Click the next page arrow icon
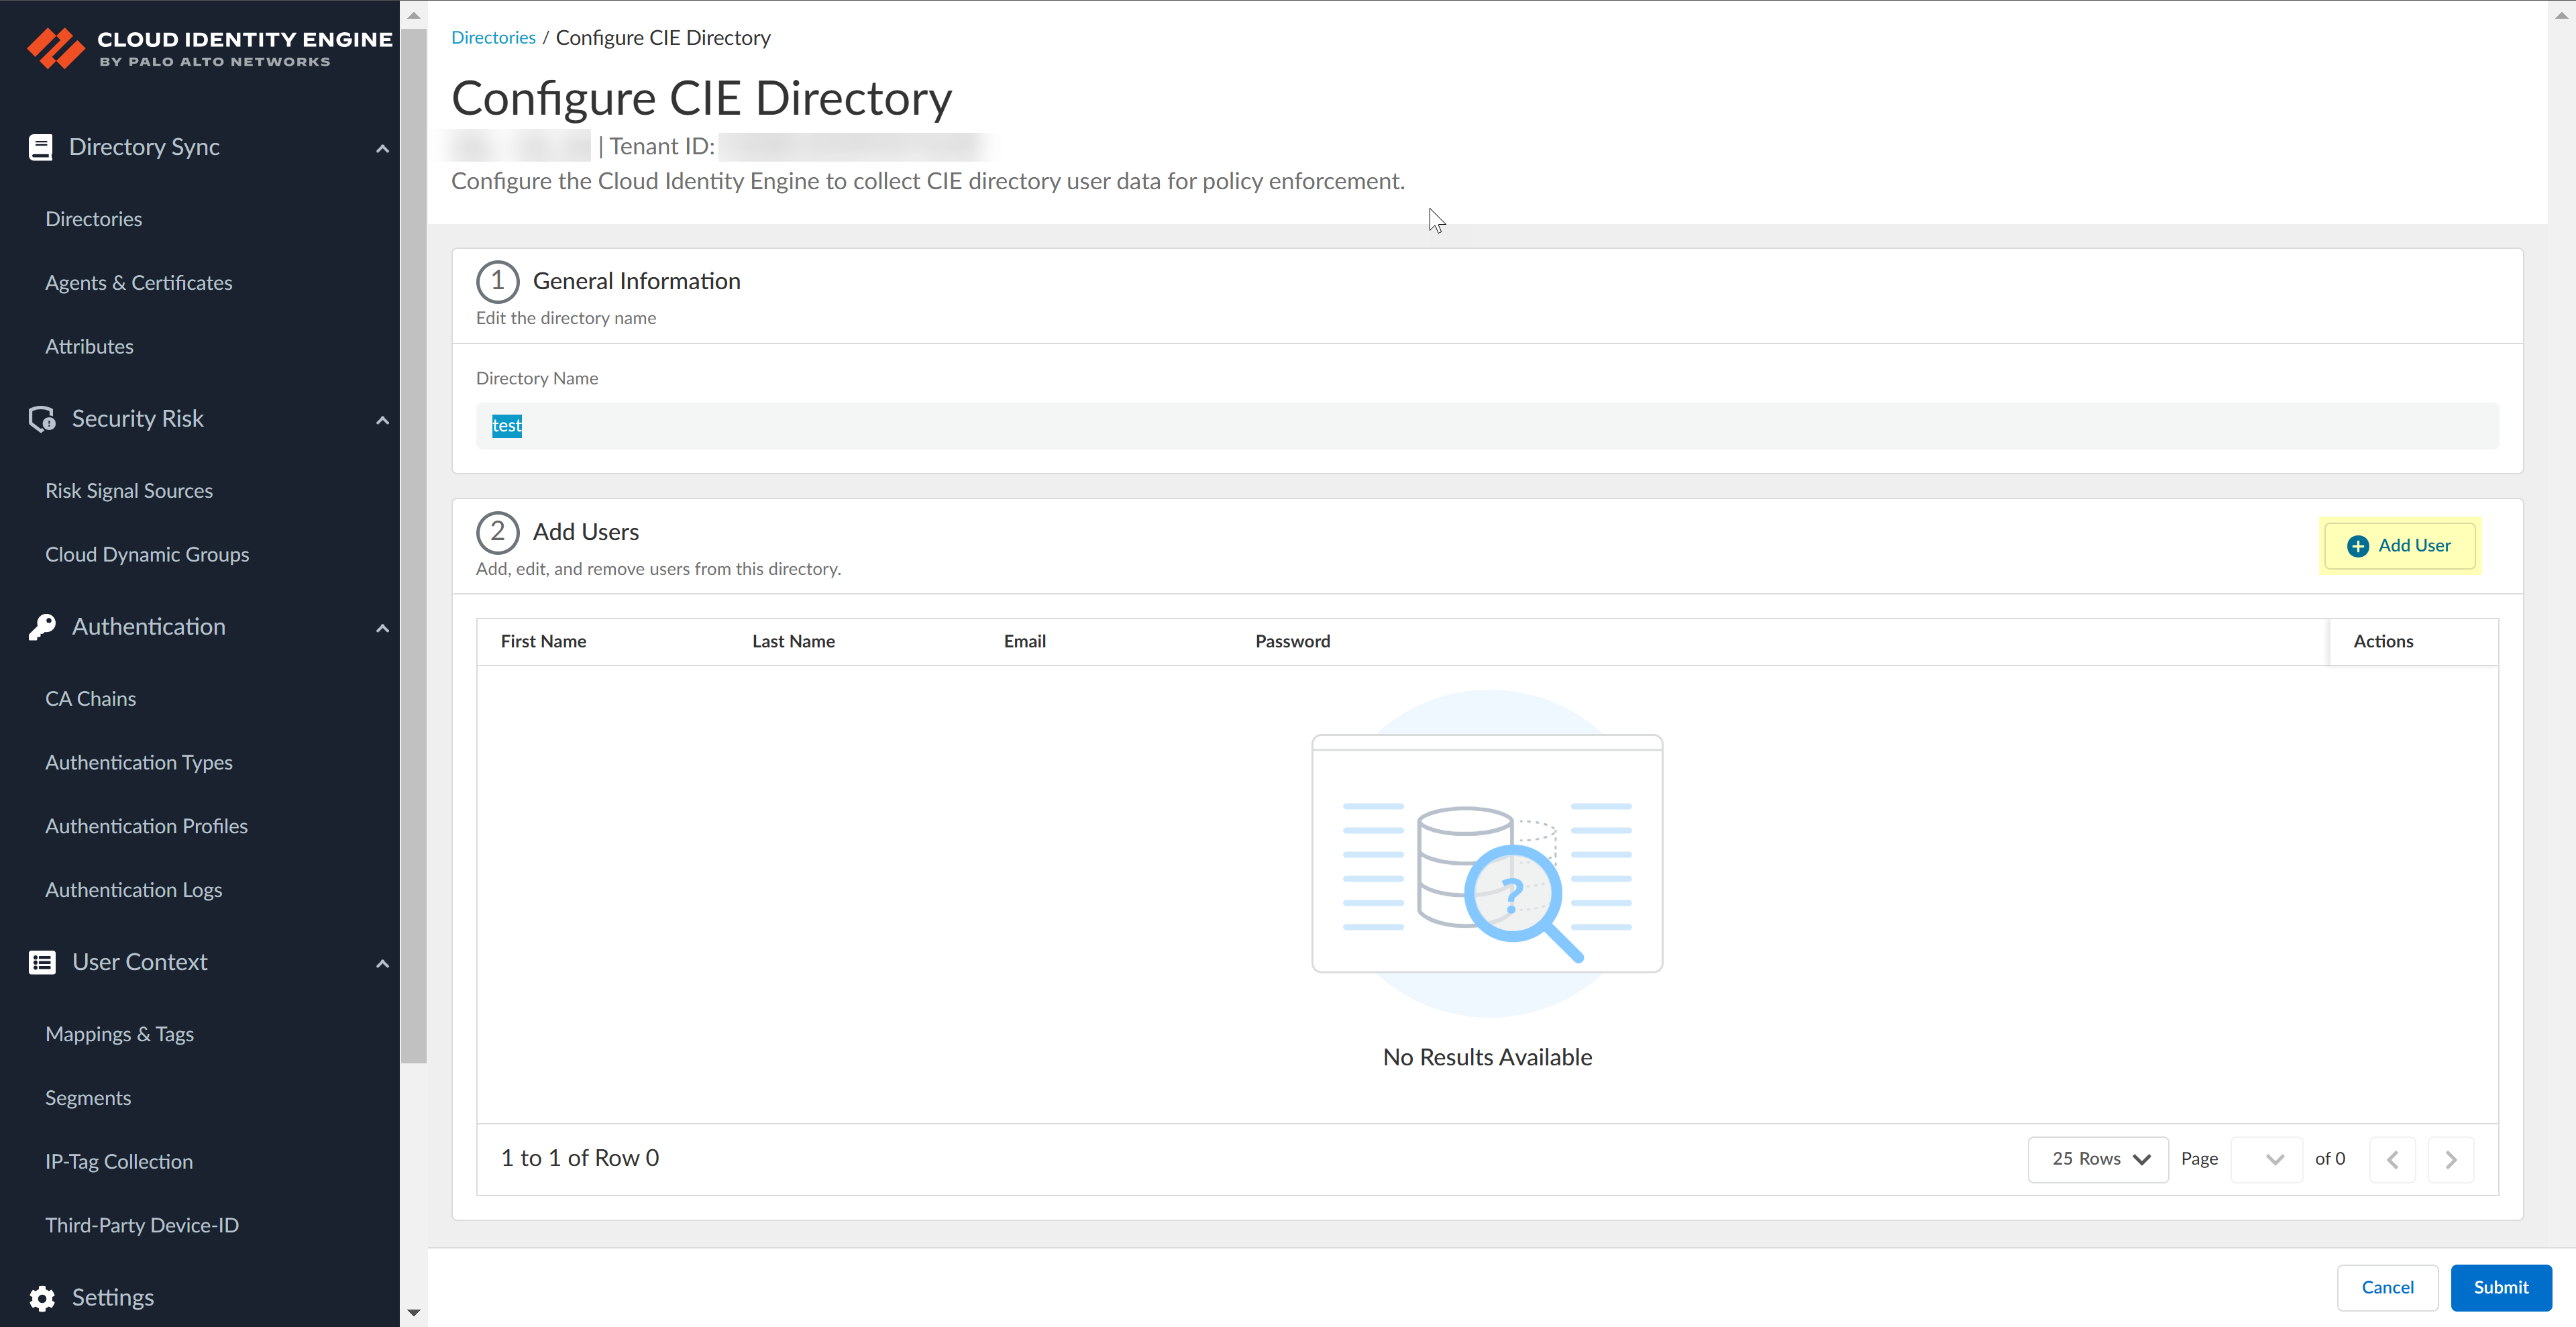 tap(2451, 1159)
